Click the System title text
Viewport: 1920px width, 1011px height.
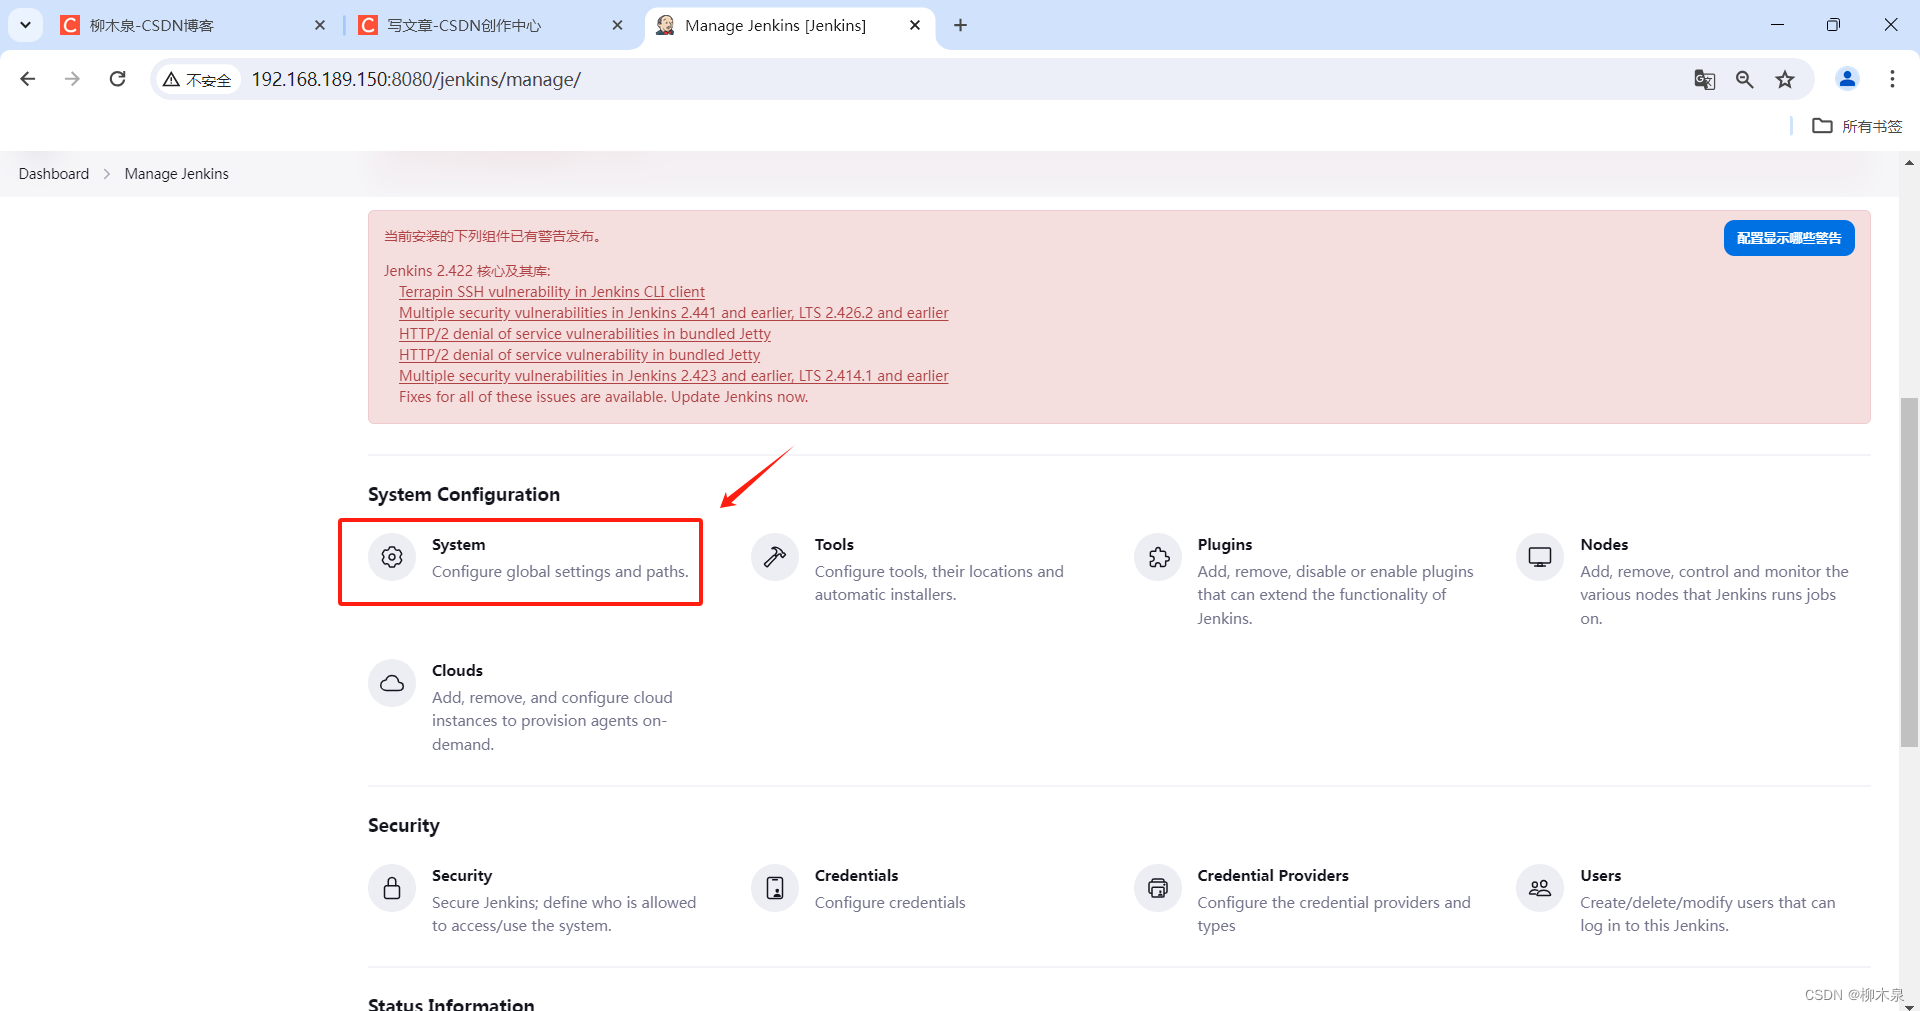tap(459, 545)
